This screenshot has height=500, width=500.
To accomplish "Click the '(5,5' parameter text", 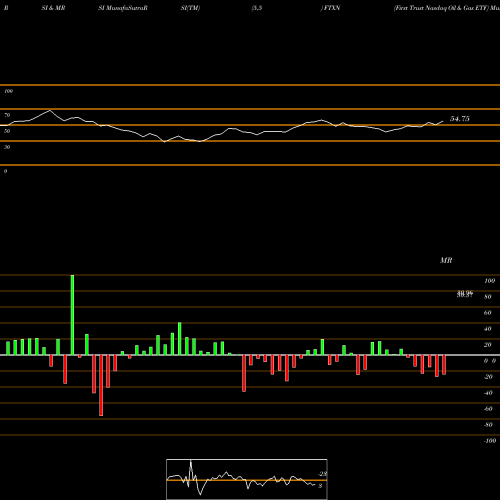I will click(257, 8).
